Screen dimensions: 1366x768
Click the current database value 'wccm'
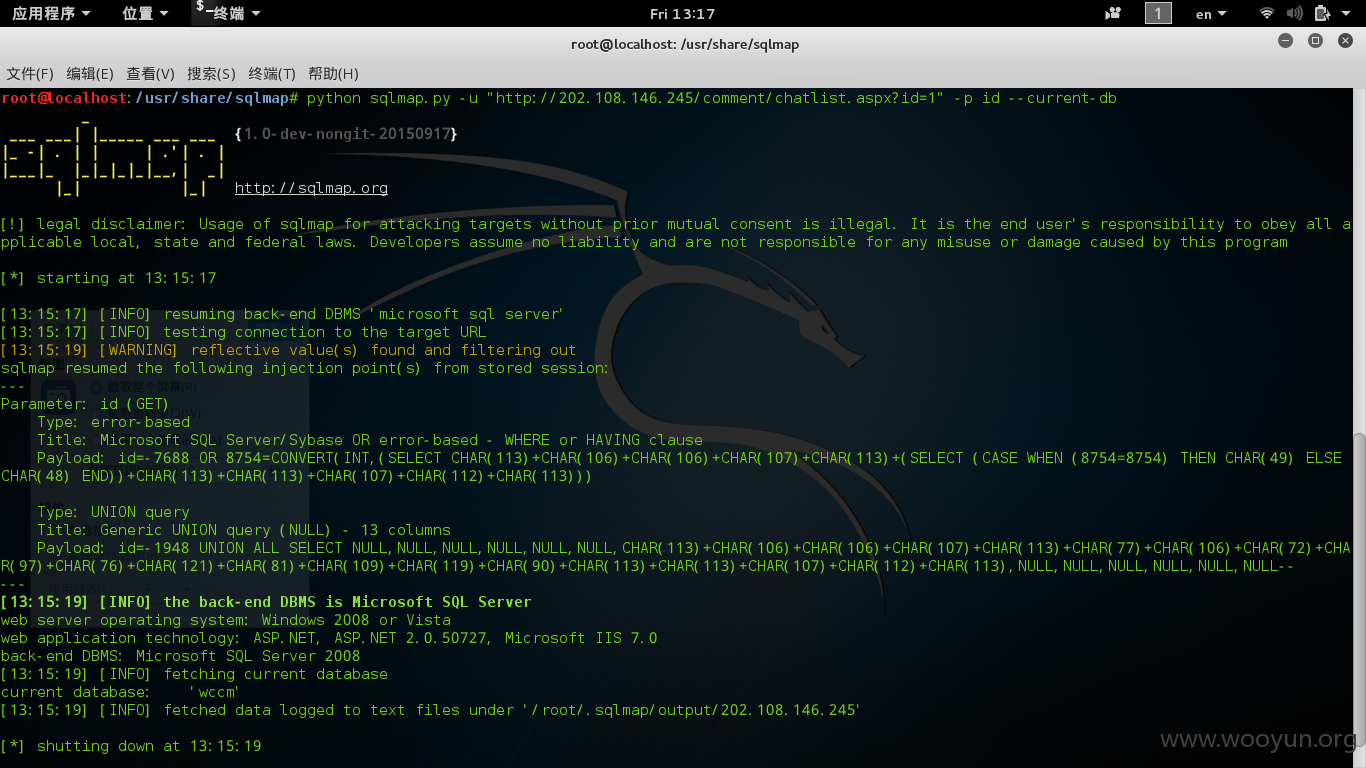(213, 692)
